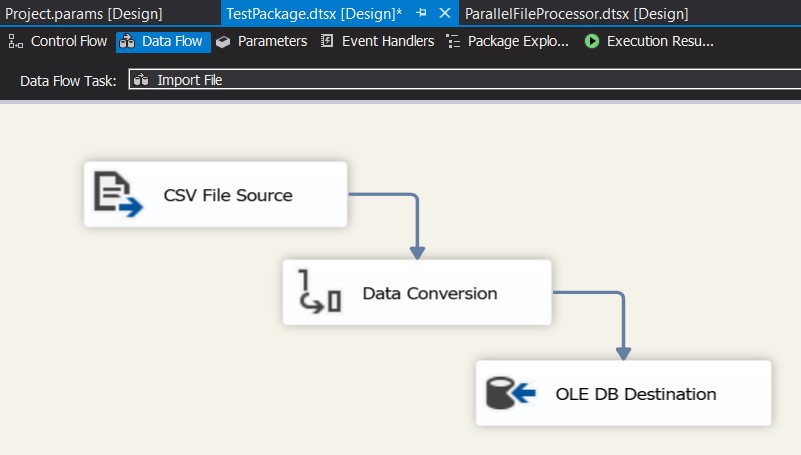Select the OLE DB Destination label text
801x455 pixels.
pos(636,394)
